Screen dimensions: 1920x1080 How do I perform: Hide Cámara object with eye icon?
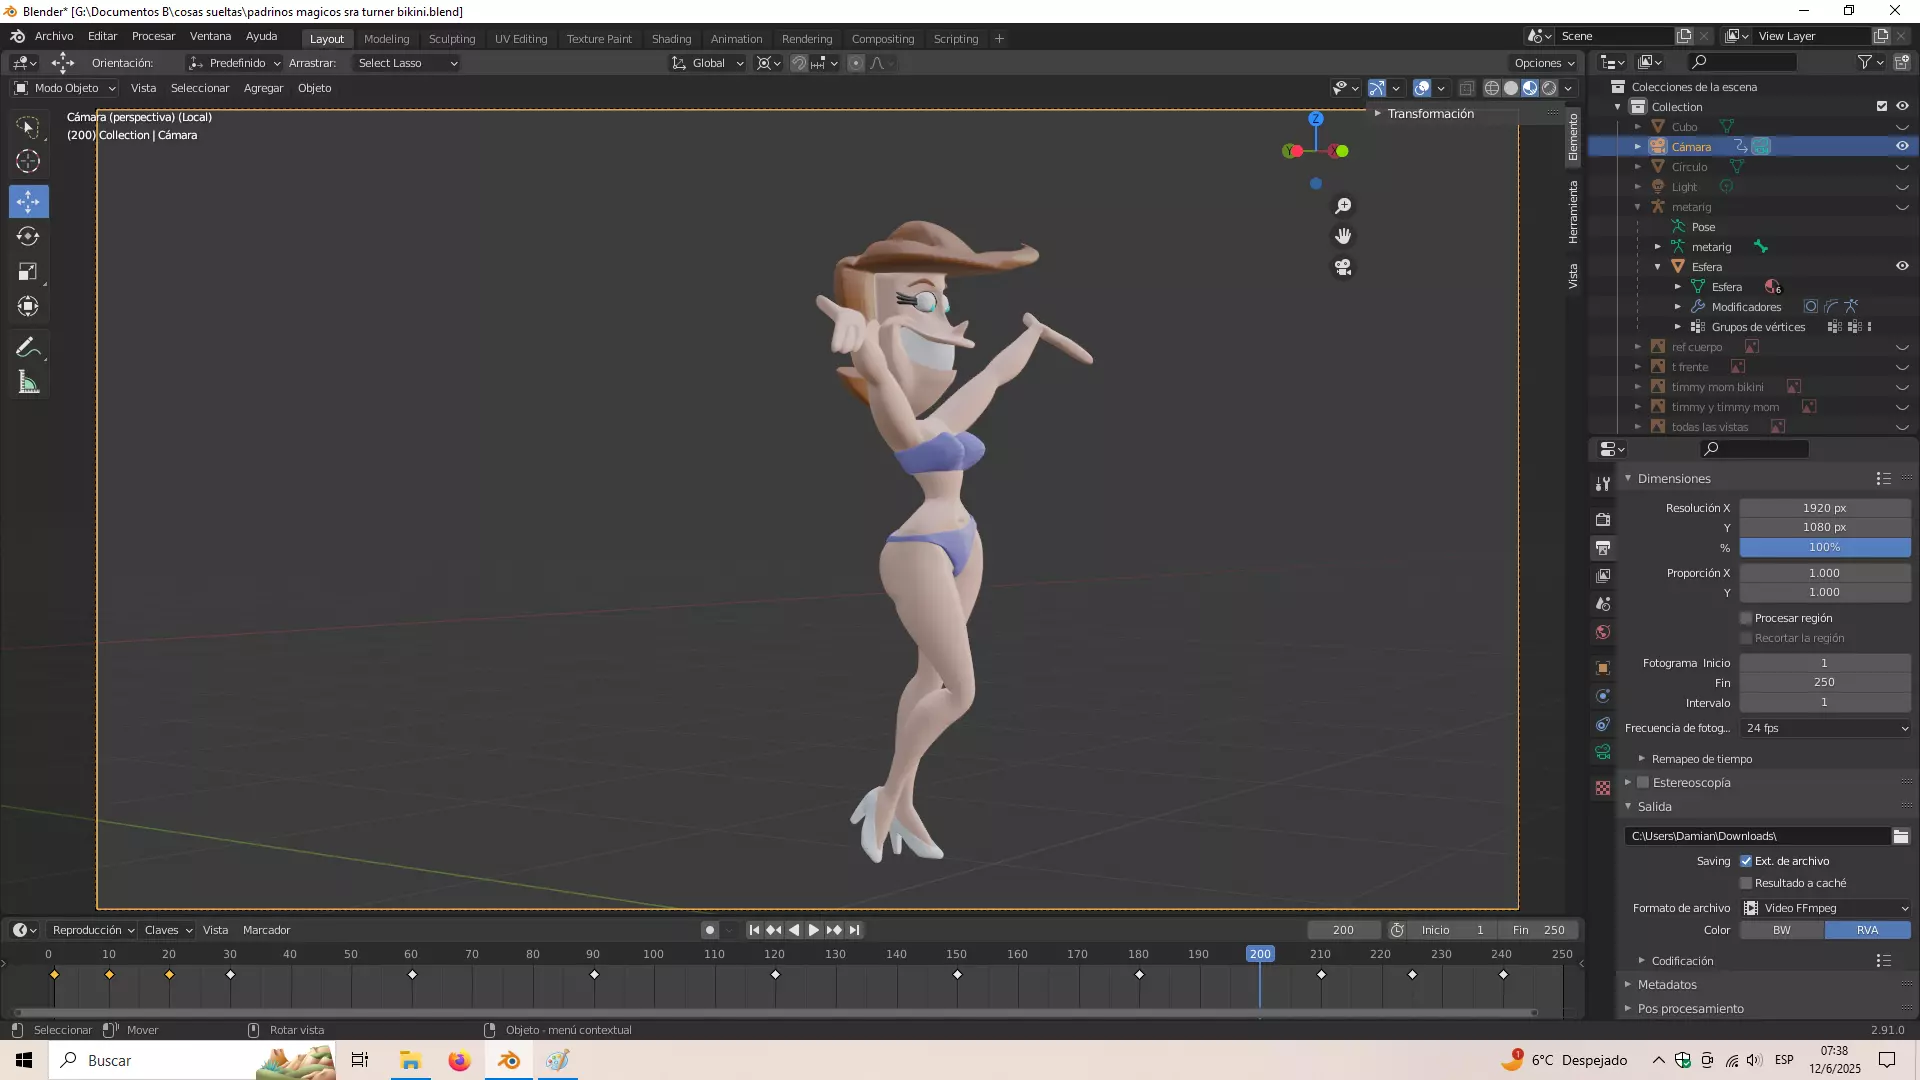(1902, 146)
